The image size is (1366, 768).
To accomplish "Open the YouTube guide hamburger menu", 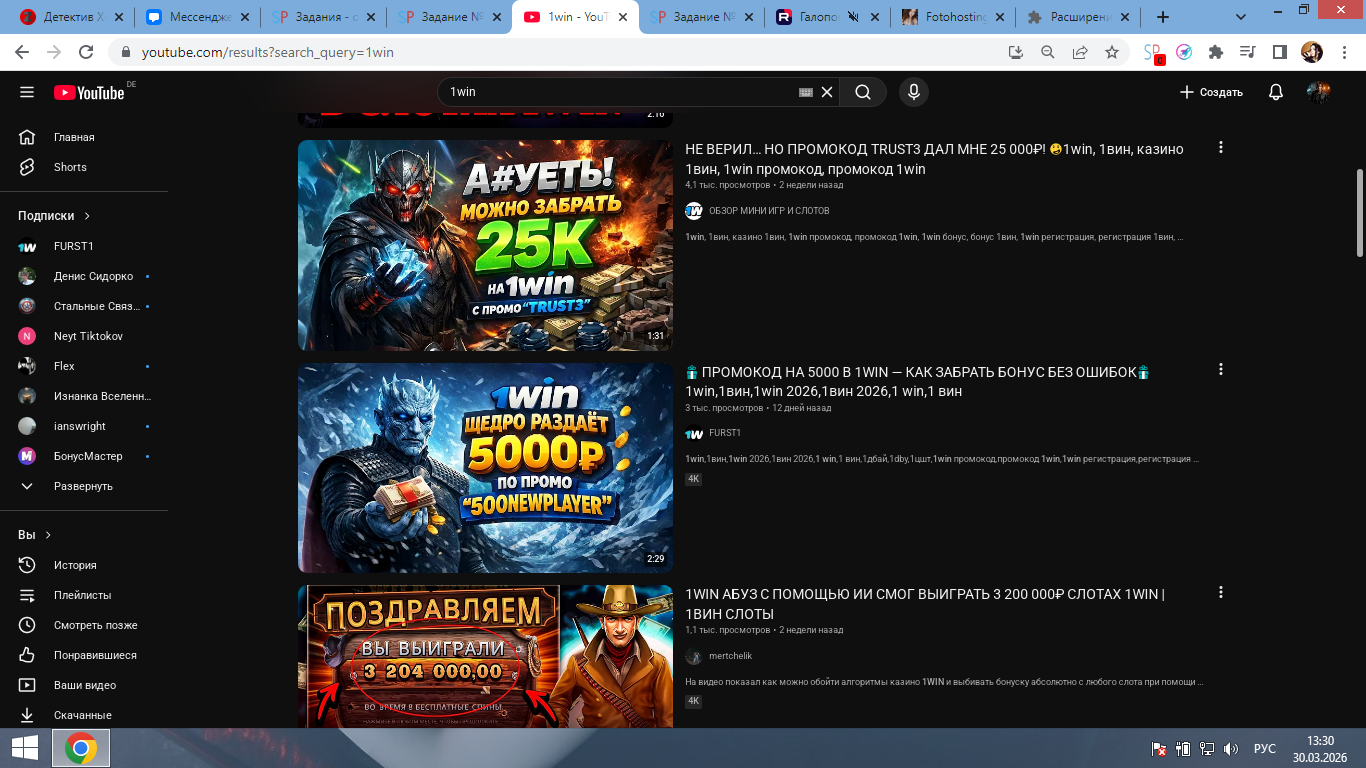I will (27, 92).
